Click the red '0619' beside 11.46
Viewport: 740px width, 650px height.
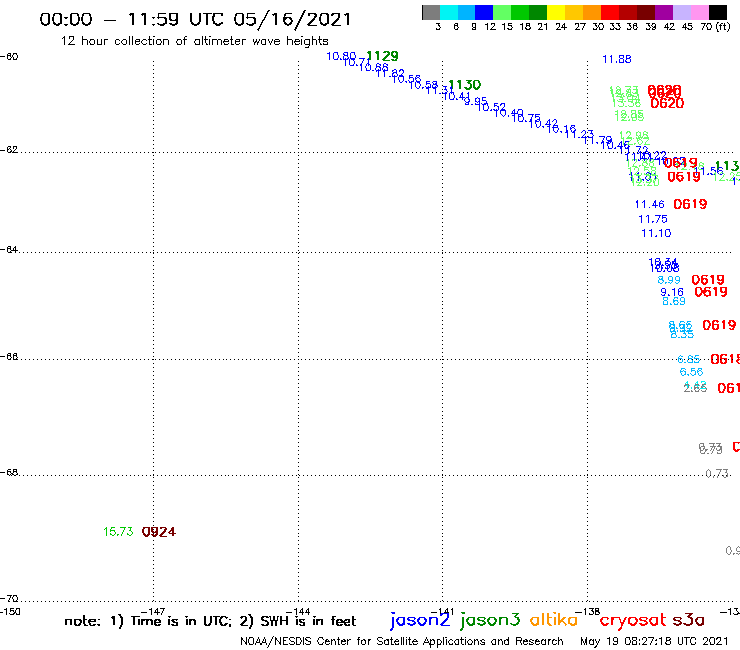click(690, 204)
